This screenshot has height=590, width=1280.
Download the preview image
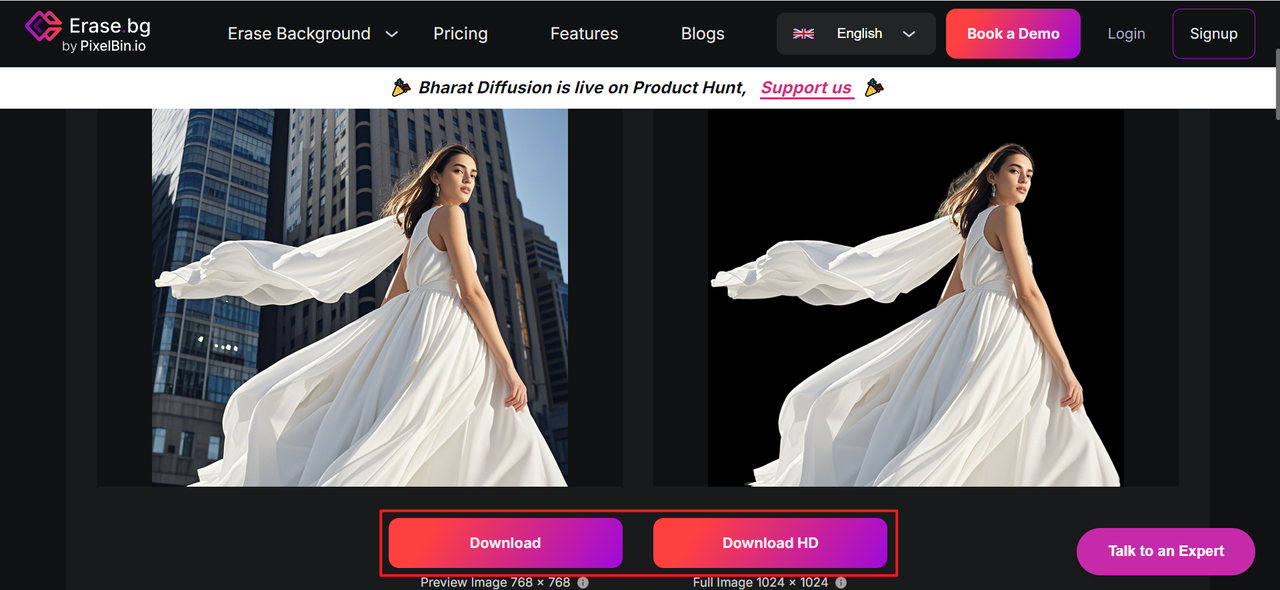[x=505, y=543]
